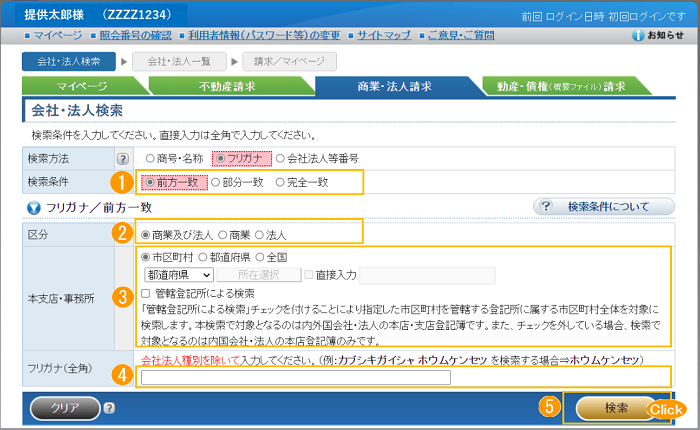Choose 前方一致 search condition

click(150, 182)
